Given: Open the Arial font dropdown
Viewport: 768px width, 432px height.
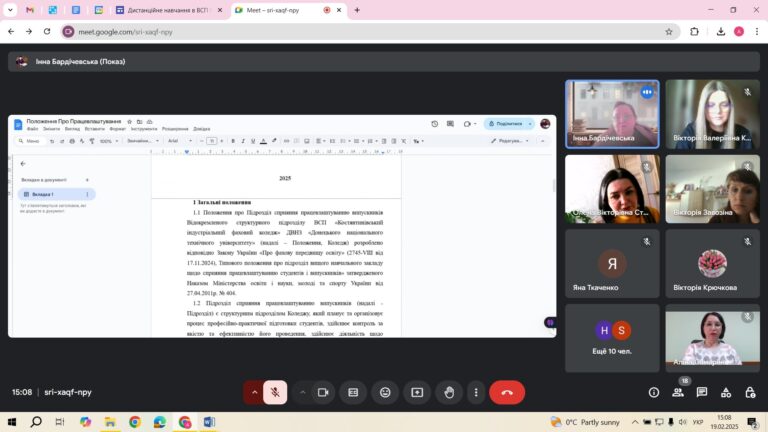Looking at the screenshot, I should point(180,141).
